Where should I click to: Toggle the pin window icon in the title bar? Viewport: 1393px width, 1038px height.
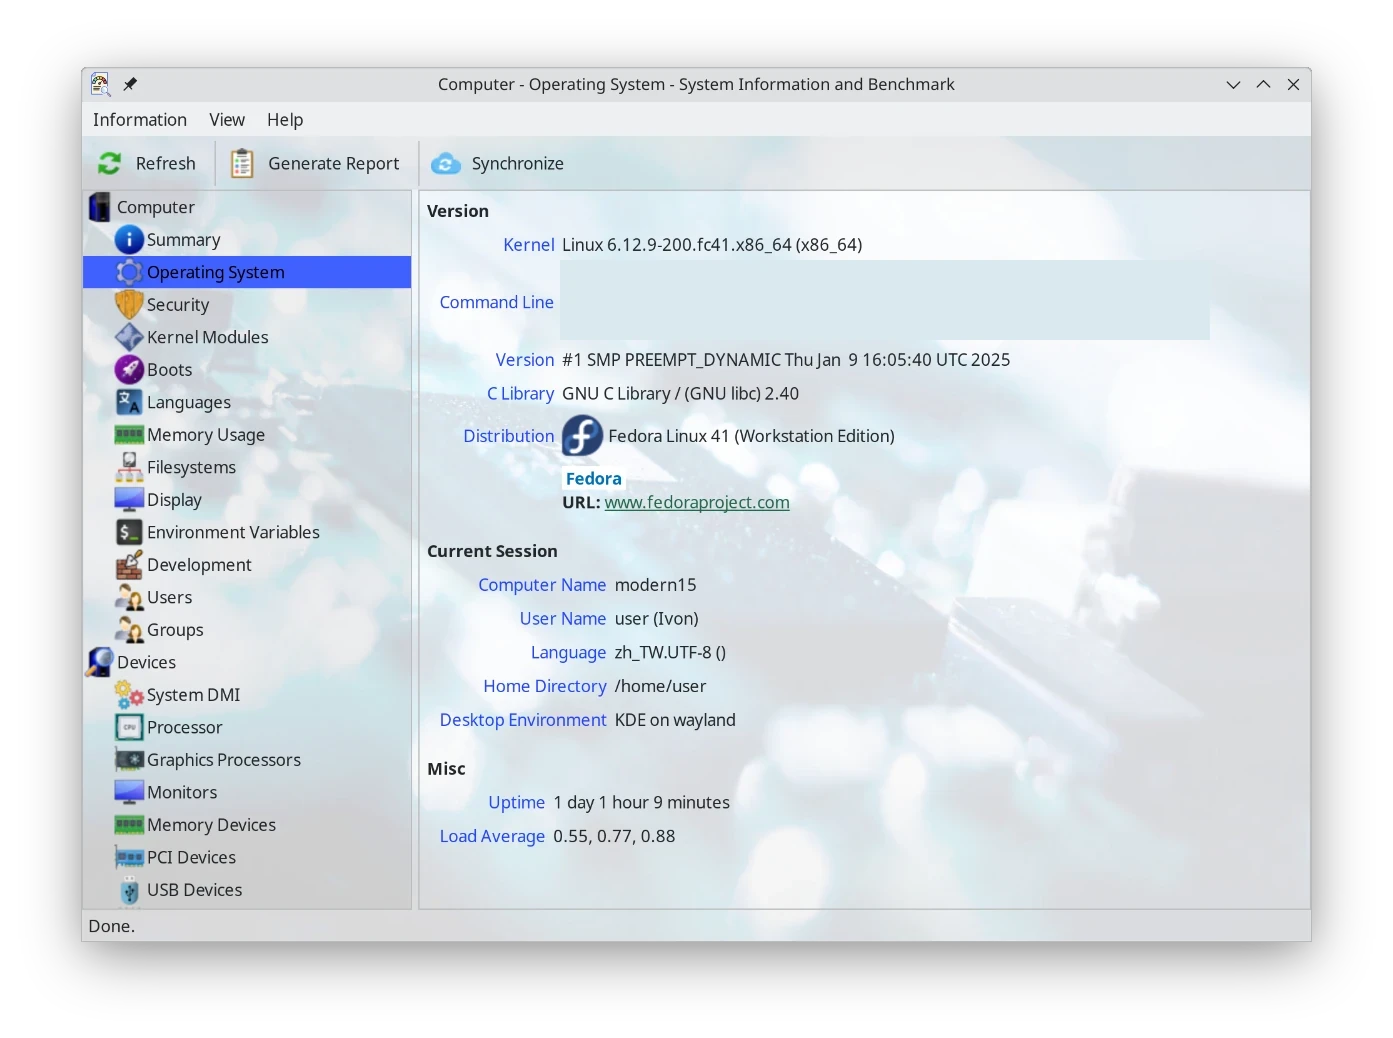130,84
